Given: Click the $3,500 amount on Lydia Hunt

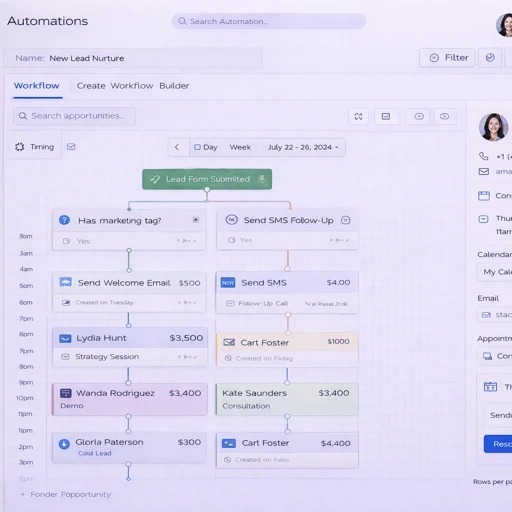Looking at the screenshot, I should point(186,338).
